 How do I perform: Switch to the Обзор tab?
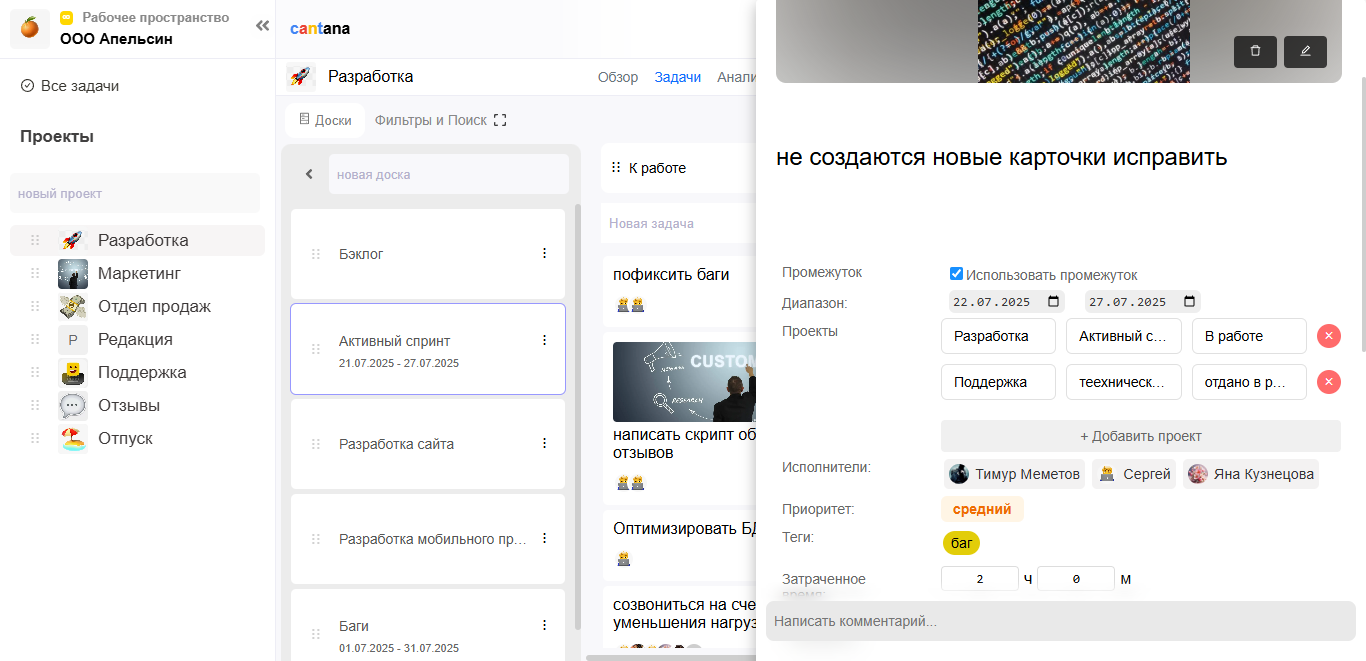[620, 76]
